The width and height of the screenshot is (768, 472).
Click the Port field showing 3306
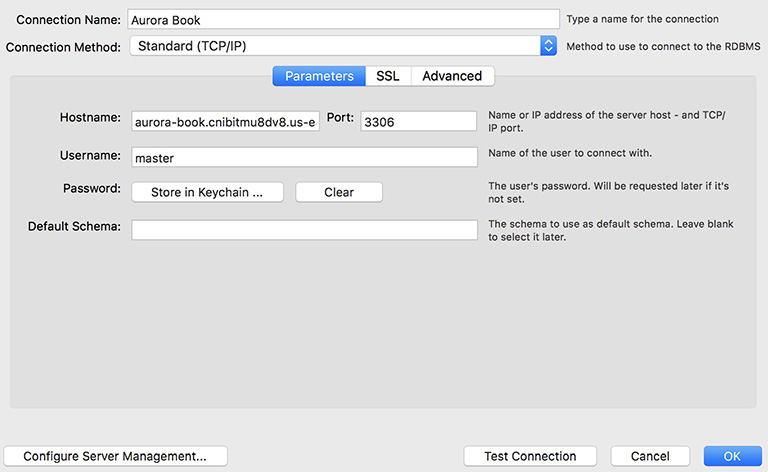(418, 121)
